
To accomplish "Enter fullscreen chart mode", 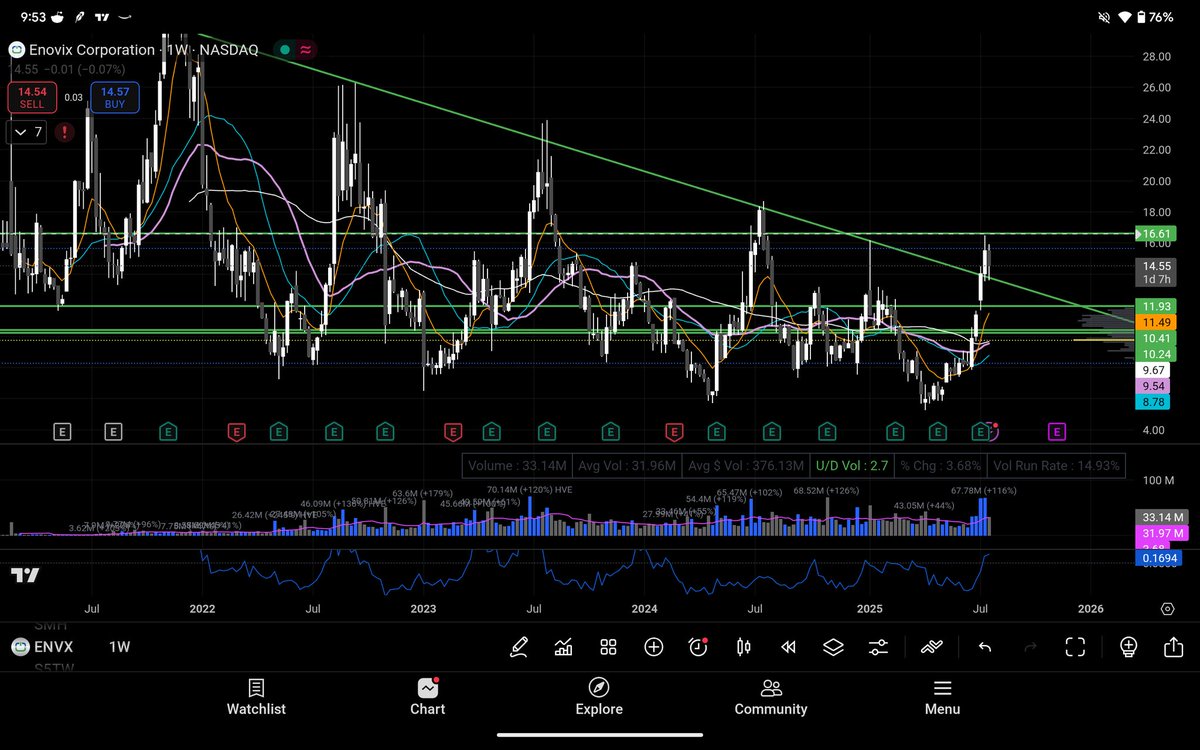I will click(1075, 647).
